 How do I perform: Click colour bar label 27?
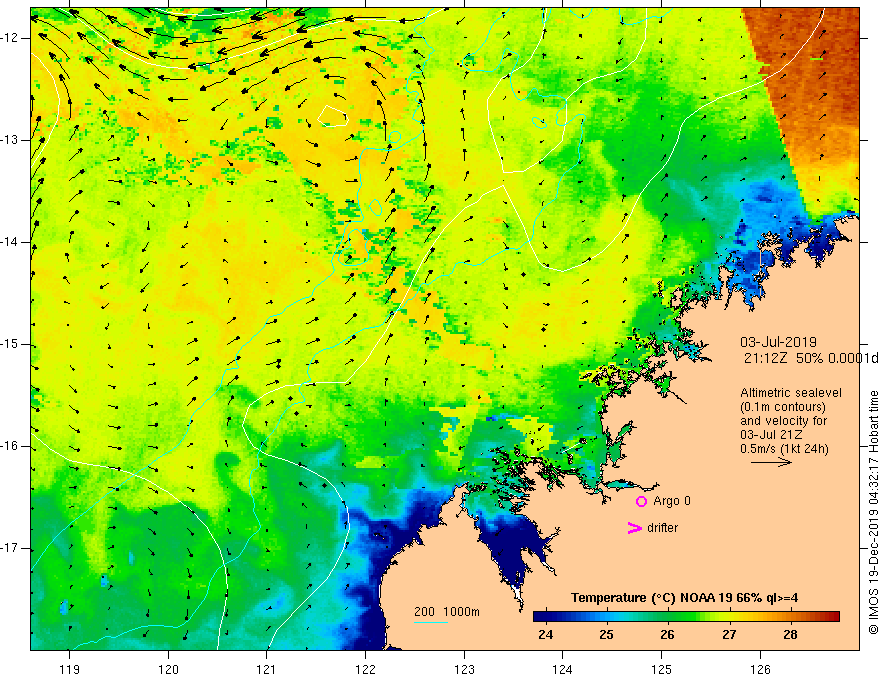(729, 635)
